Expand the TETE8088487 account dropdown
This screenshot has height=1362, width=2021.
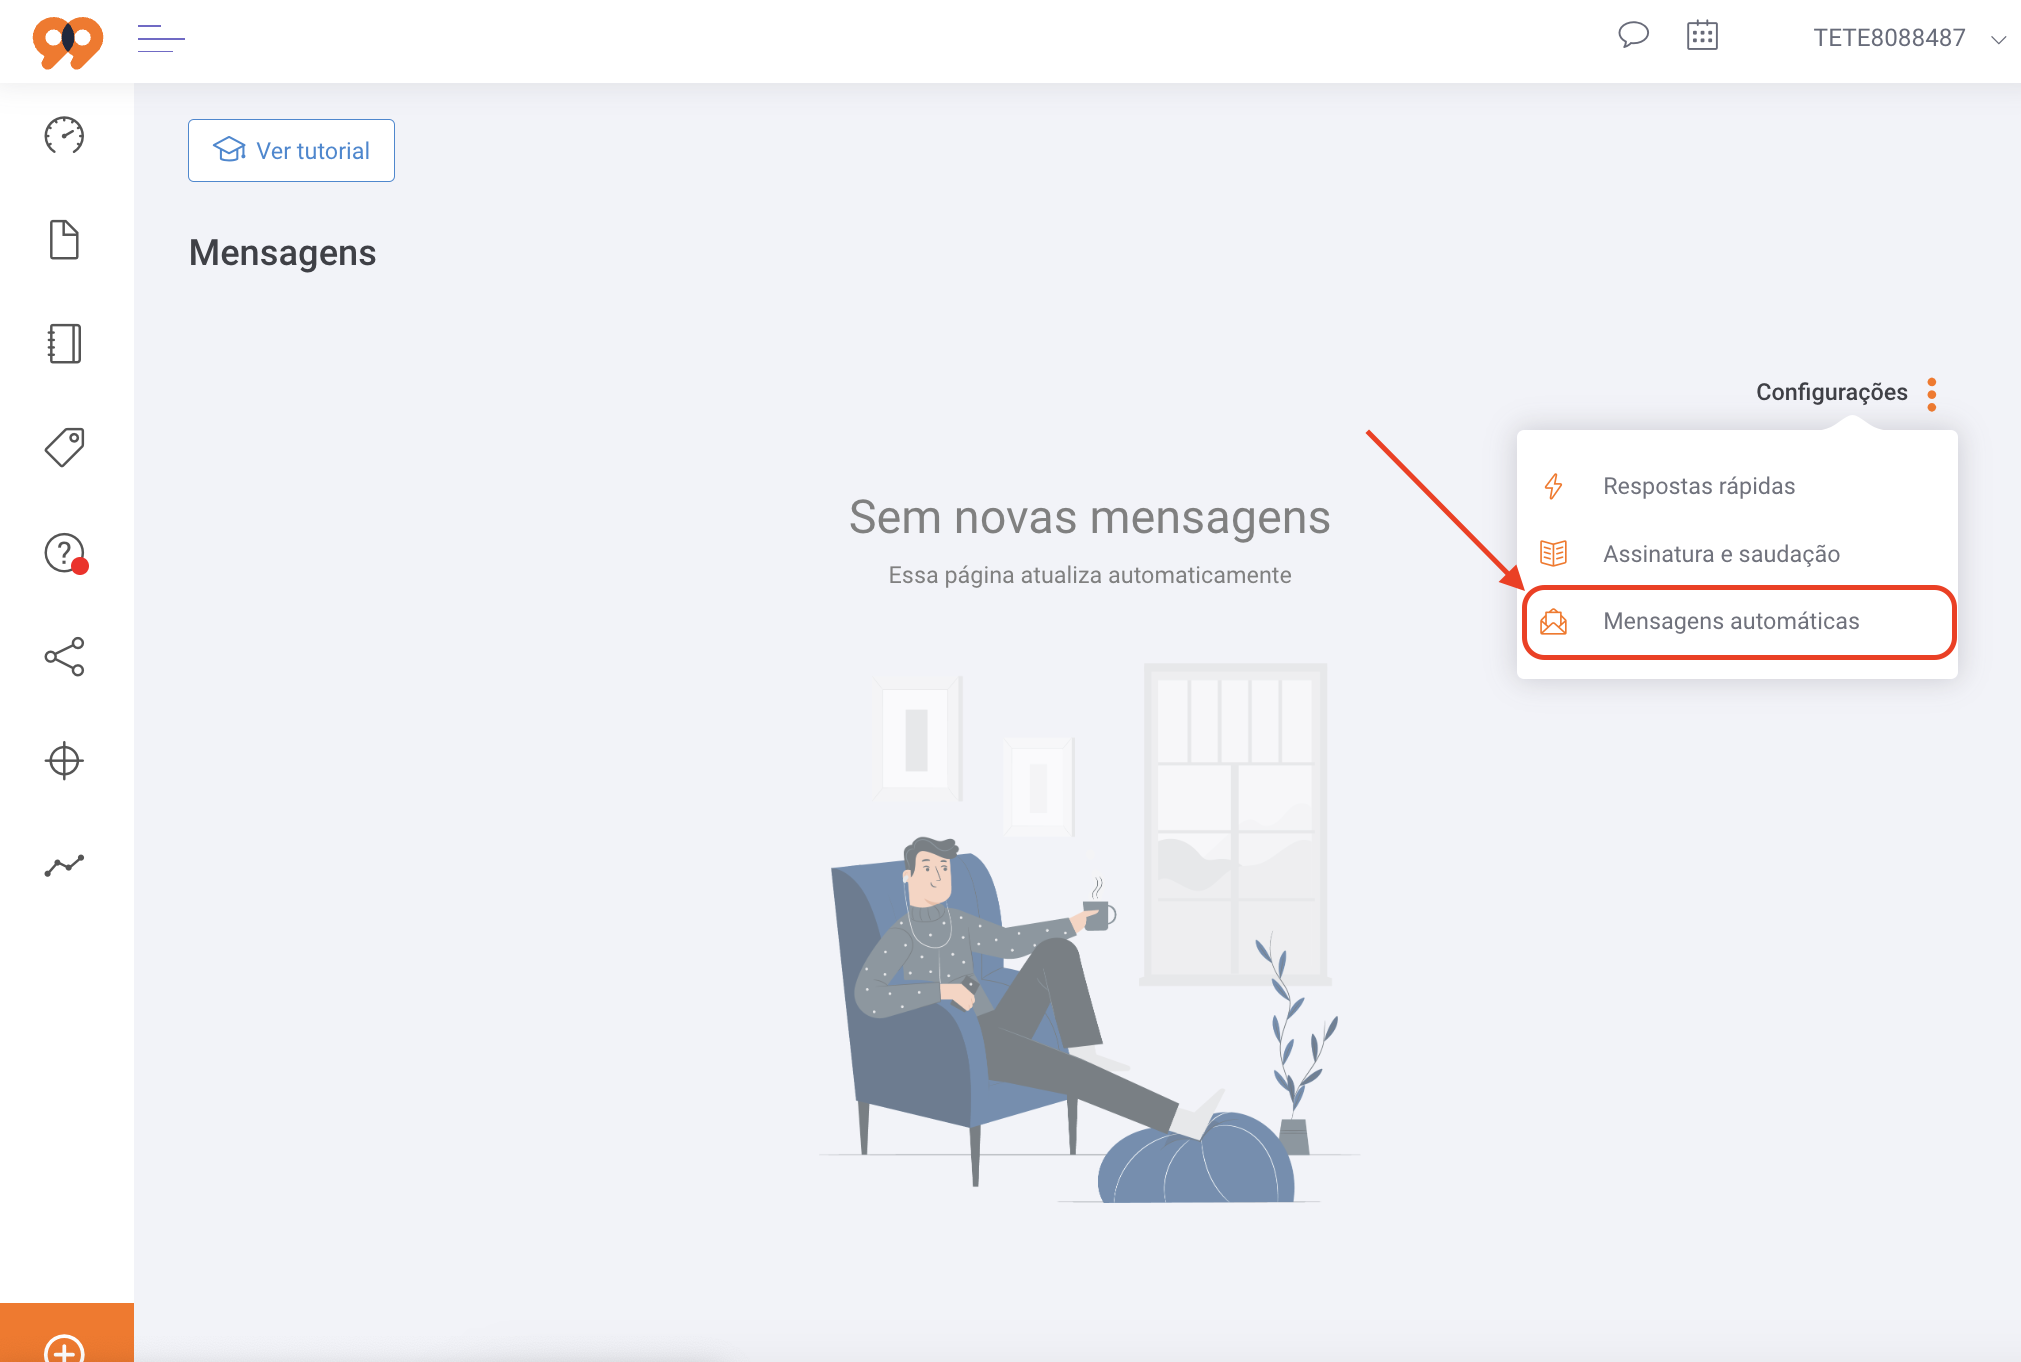(x=1888, y=38)
